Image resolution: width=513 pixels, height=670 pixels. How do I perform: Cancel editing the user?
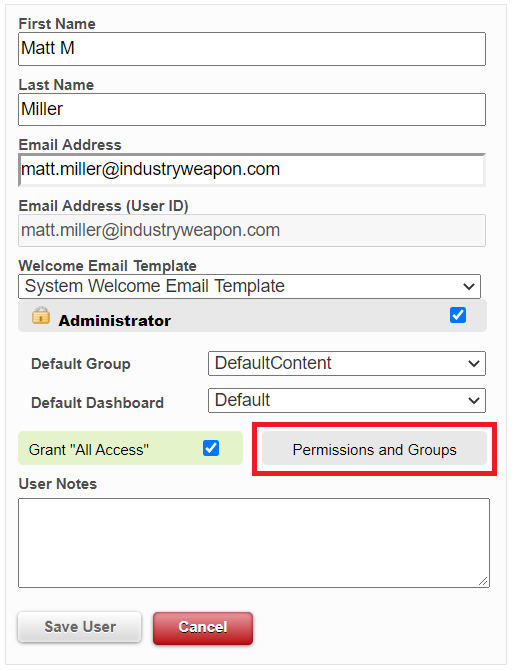click(x=203, y=628)
